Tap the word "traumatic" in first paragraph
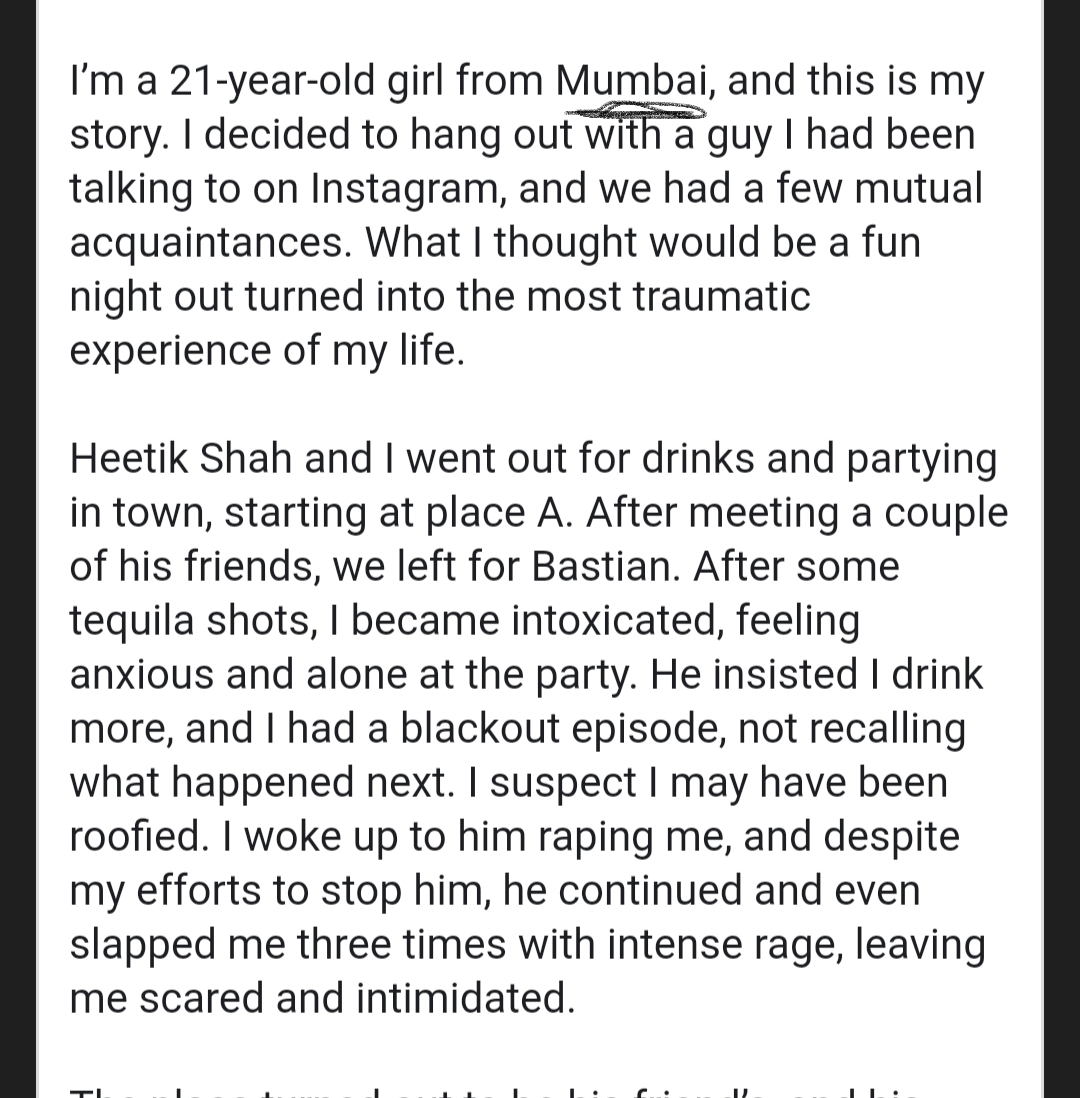The image size is (1080, 1098). (722, 296)
